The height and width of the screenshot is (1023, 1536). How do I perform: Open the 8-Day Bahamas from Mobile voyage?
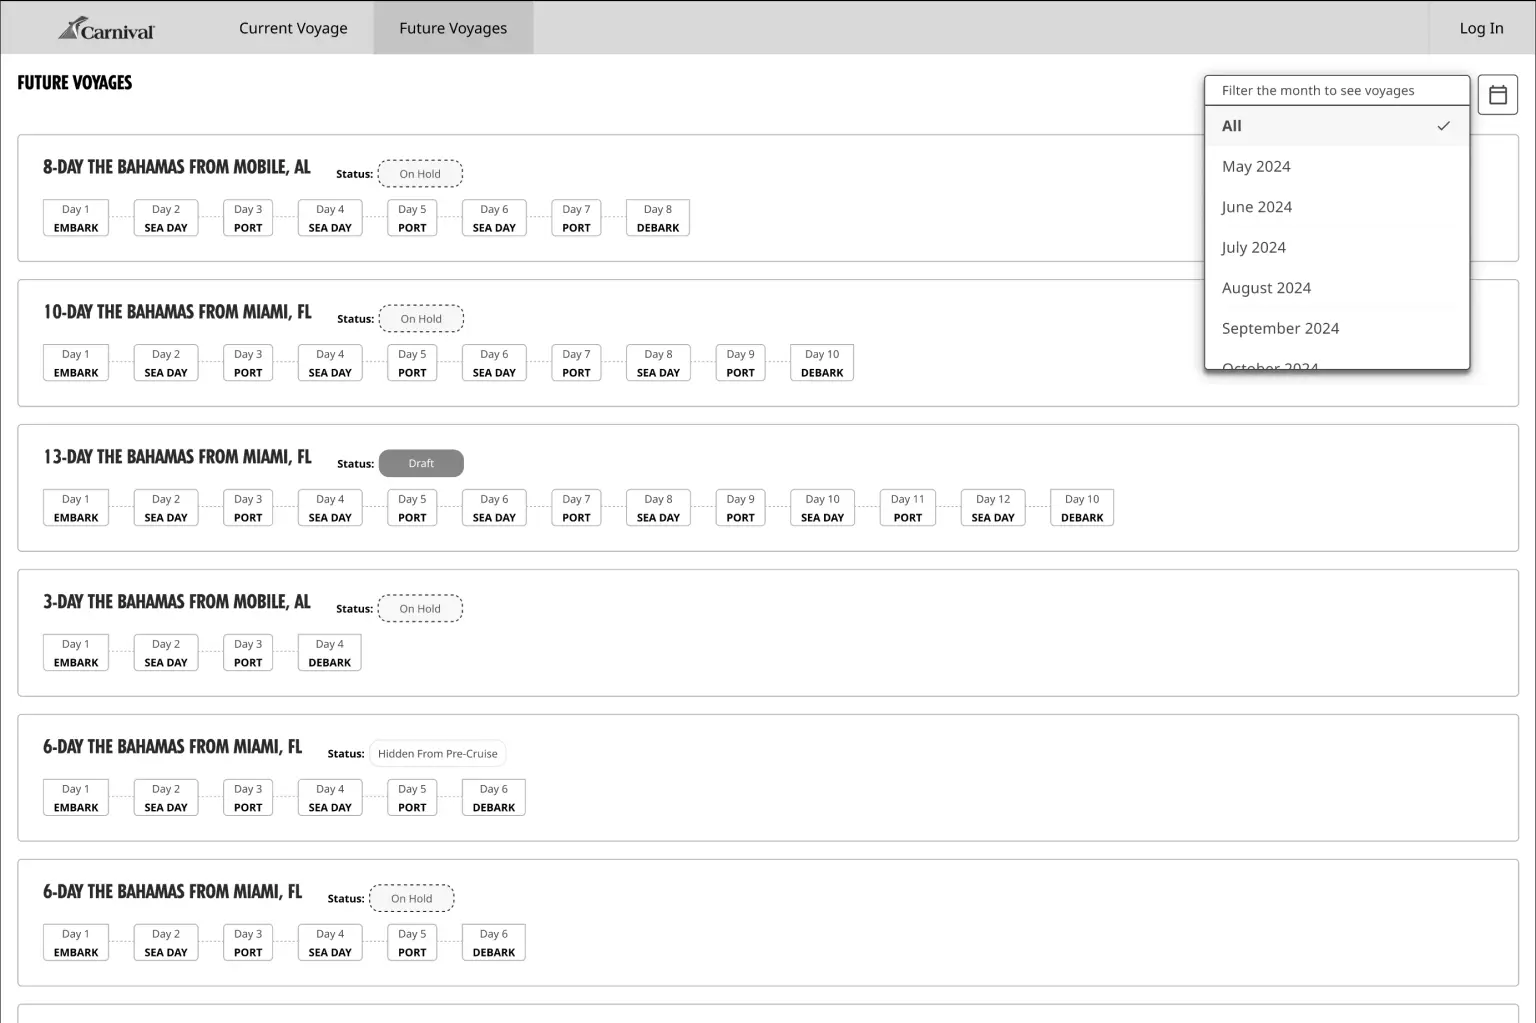[x=177, y=167]
